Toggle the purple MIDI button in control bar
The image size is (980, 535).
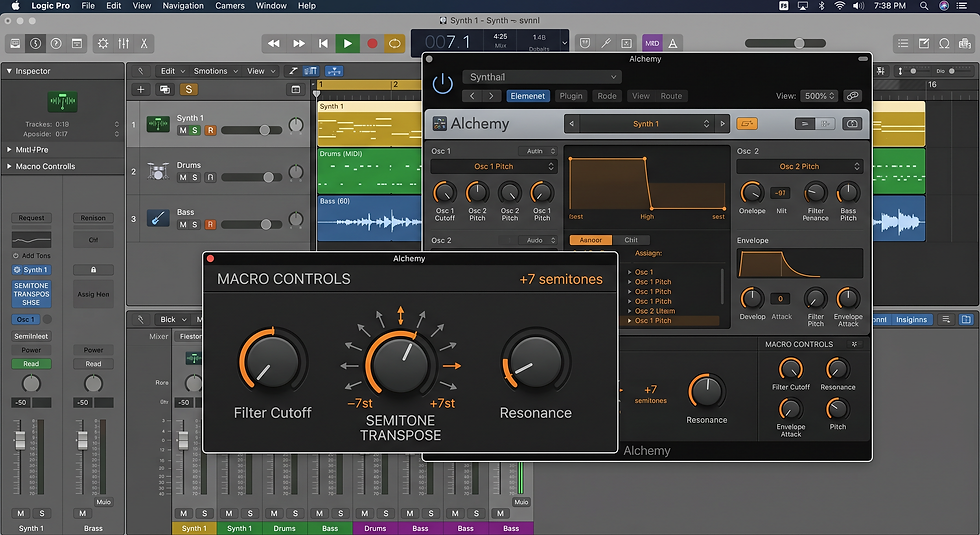click(x=652, y=43)
